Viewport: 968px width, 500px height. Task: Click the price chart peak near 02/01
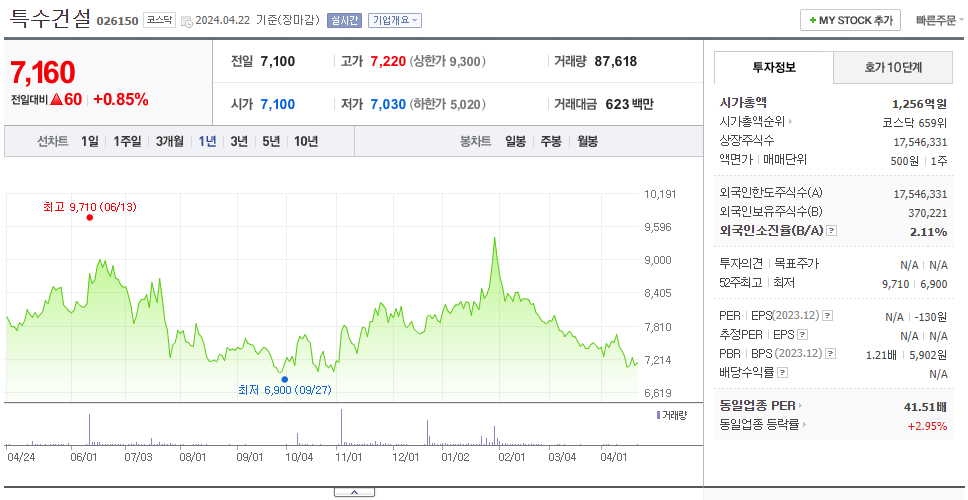point(494,240)
